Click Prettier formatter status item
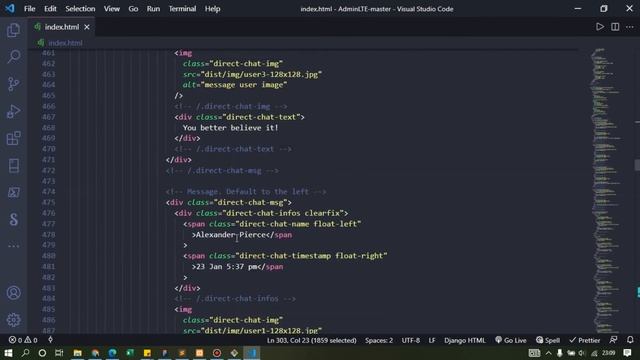 [584, 340]
